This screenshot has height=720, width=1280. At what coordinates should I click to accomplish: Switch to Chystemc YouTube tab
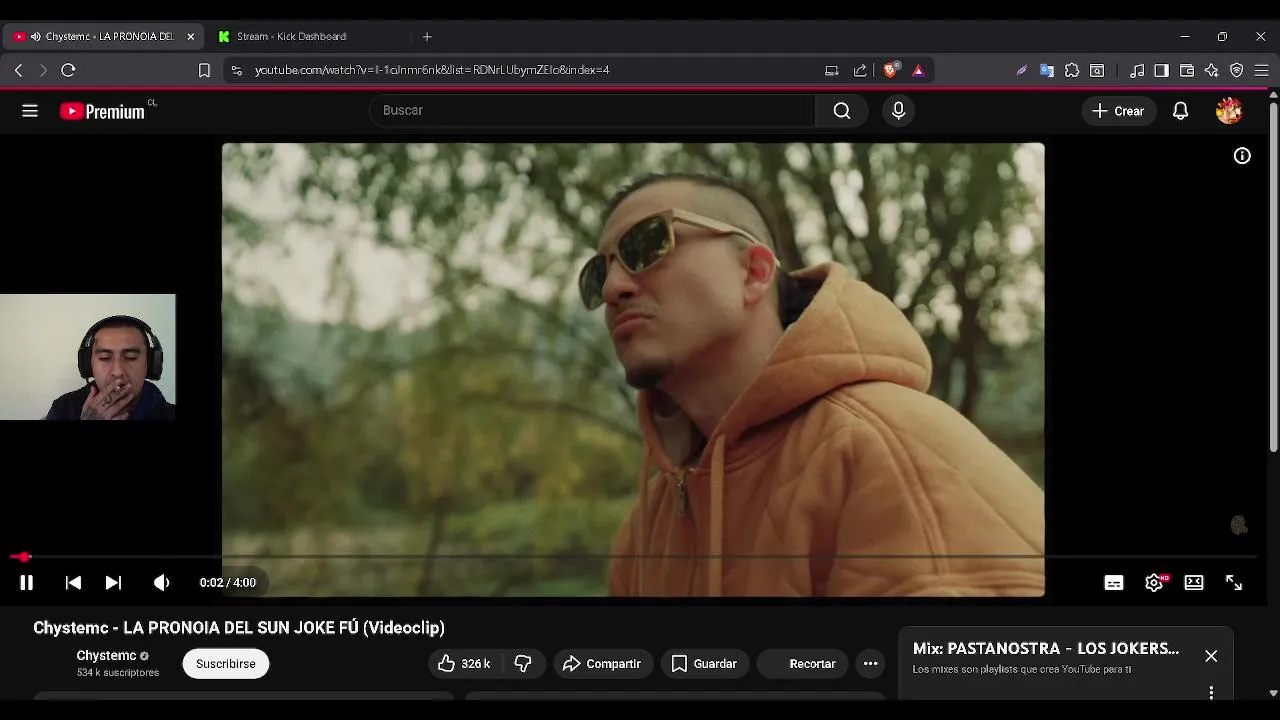click(102, 36)
